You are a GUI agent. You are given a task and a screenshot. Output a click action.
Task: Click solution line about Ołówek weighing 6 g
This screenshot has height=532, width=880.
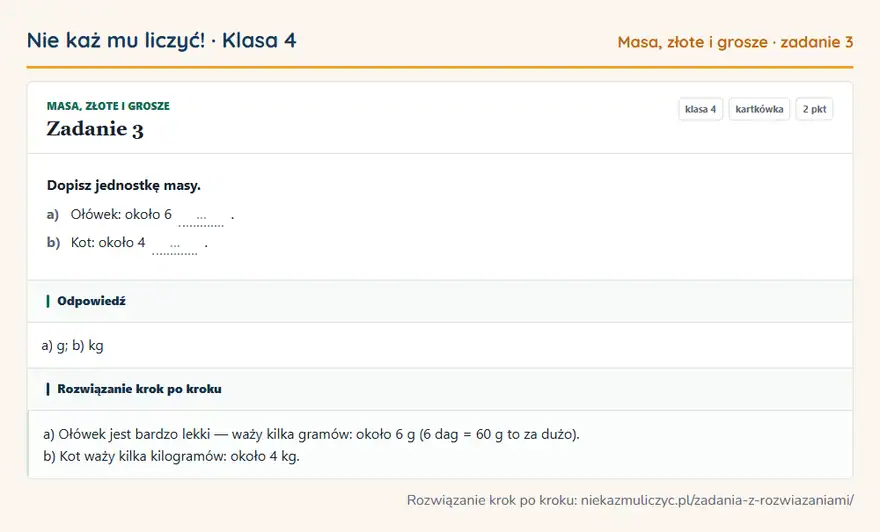[x=311, y=434]
